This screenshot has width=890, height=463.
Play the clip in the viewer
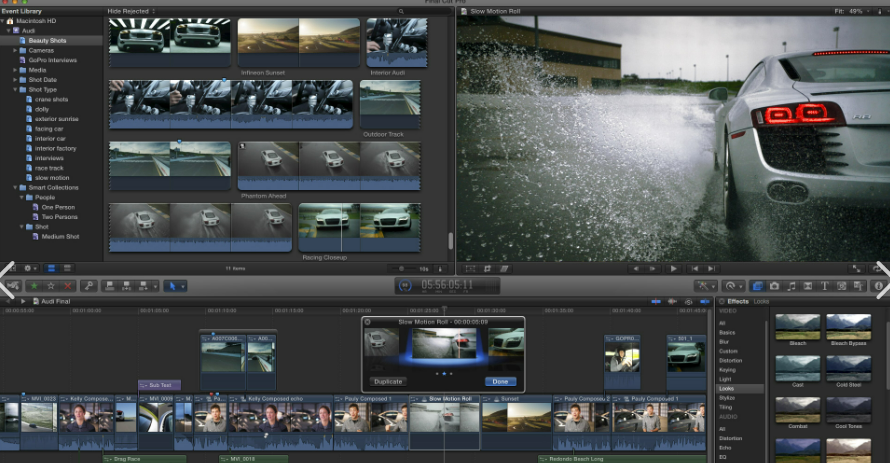coord(673,268)
